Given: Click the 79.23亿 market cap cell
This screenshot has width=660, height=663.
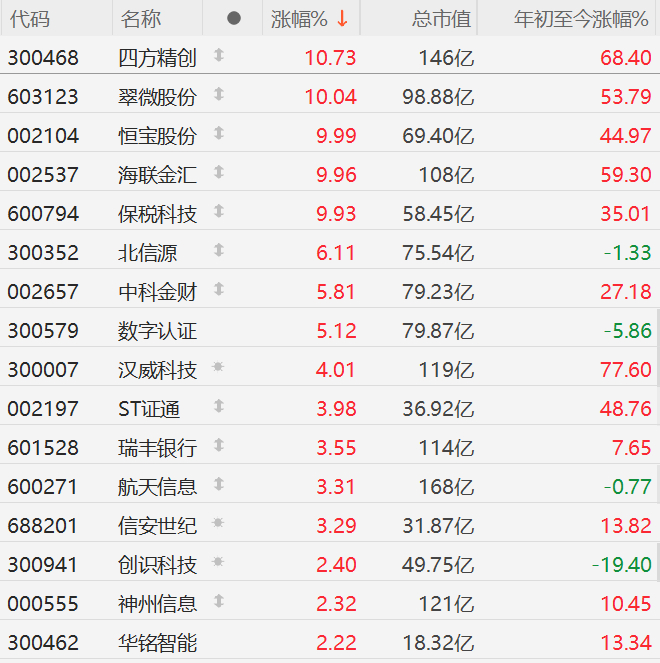Looking at the screenshot, I should (x=438, y=292).
